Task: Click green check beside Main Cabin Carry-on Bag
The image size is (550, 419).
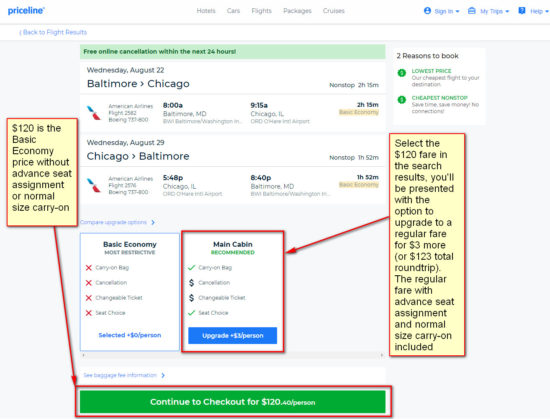Action: [192, 268]
